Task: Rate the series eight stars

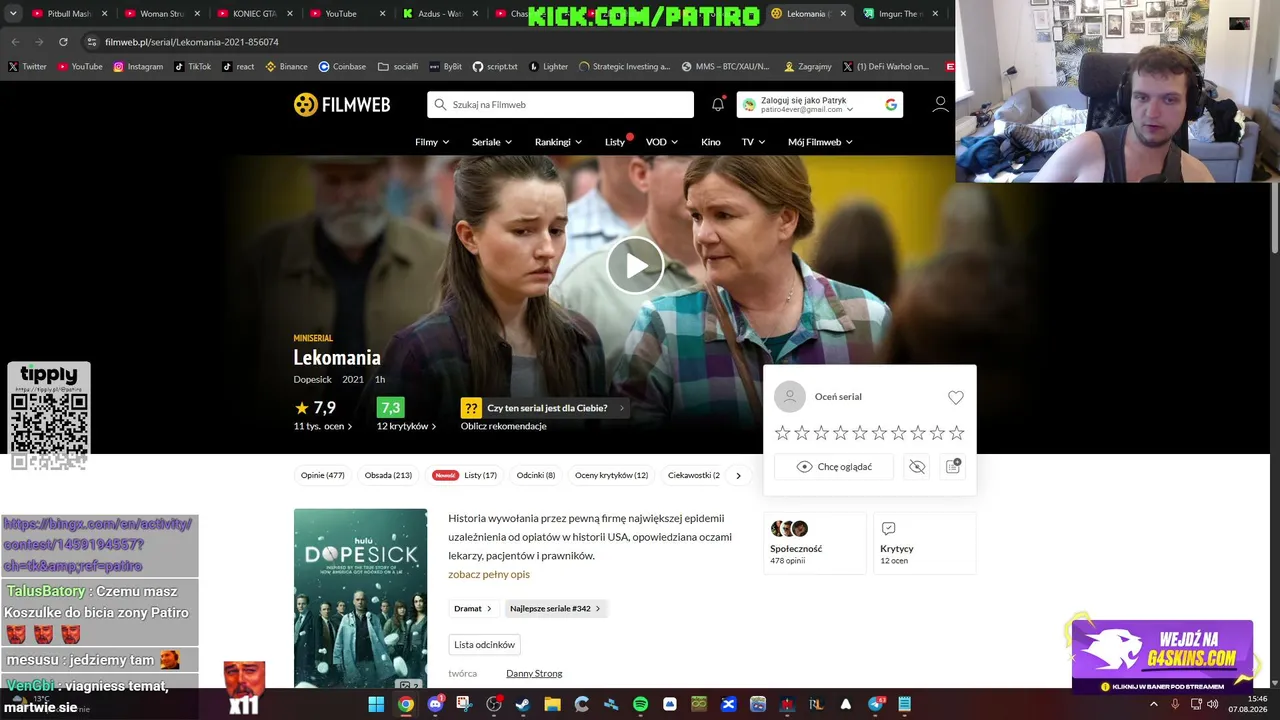Action: (918, 433)
